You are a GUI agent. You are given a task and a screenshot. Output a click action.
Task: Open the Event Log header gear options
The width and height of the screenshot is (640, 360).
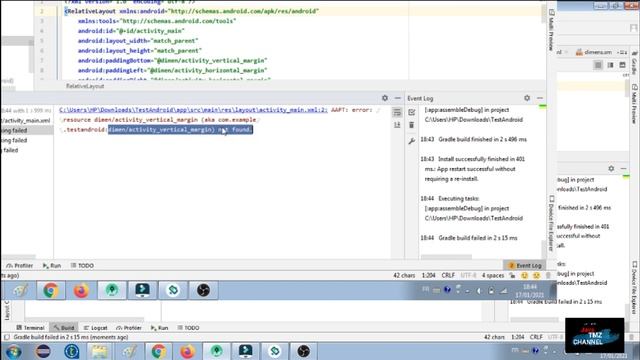point(527,98)
